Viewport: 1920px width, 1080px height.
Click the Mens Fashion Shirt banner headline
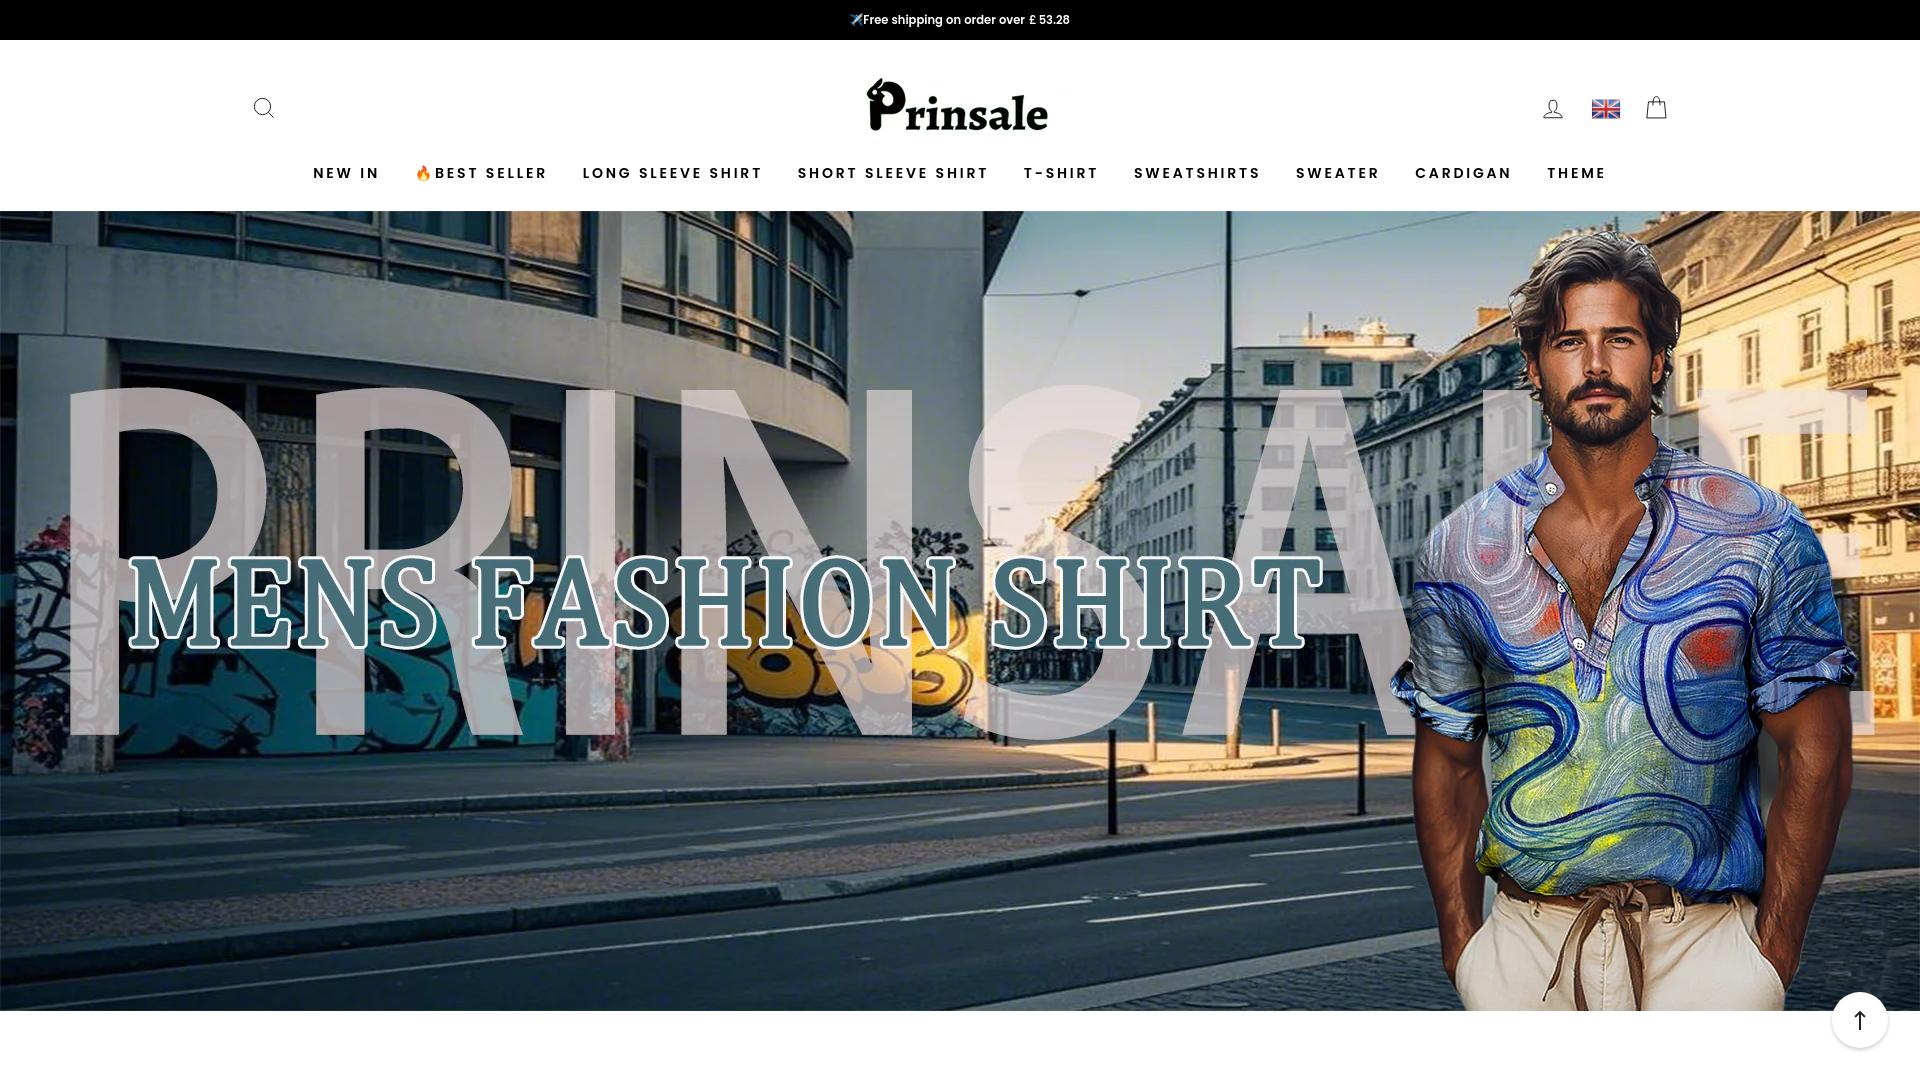tap(727, 602)
